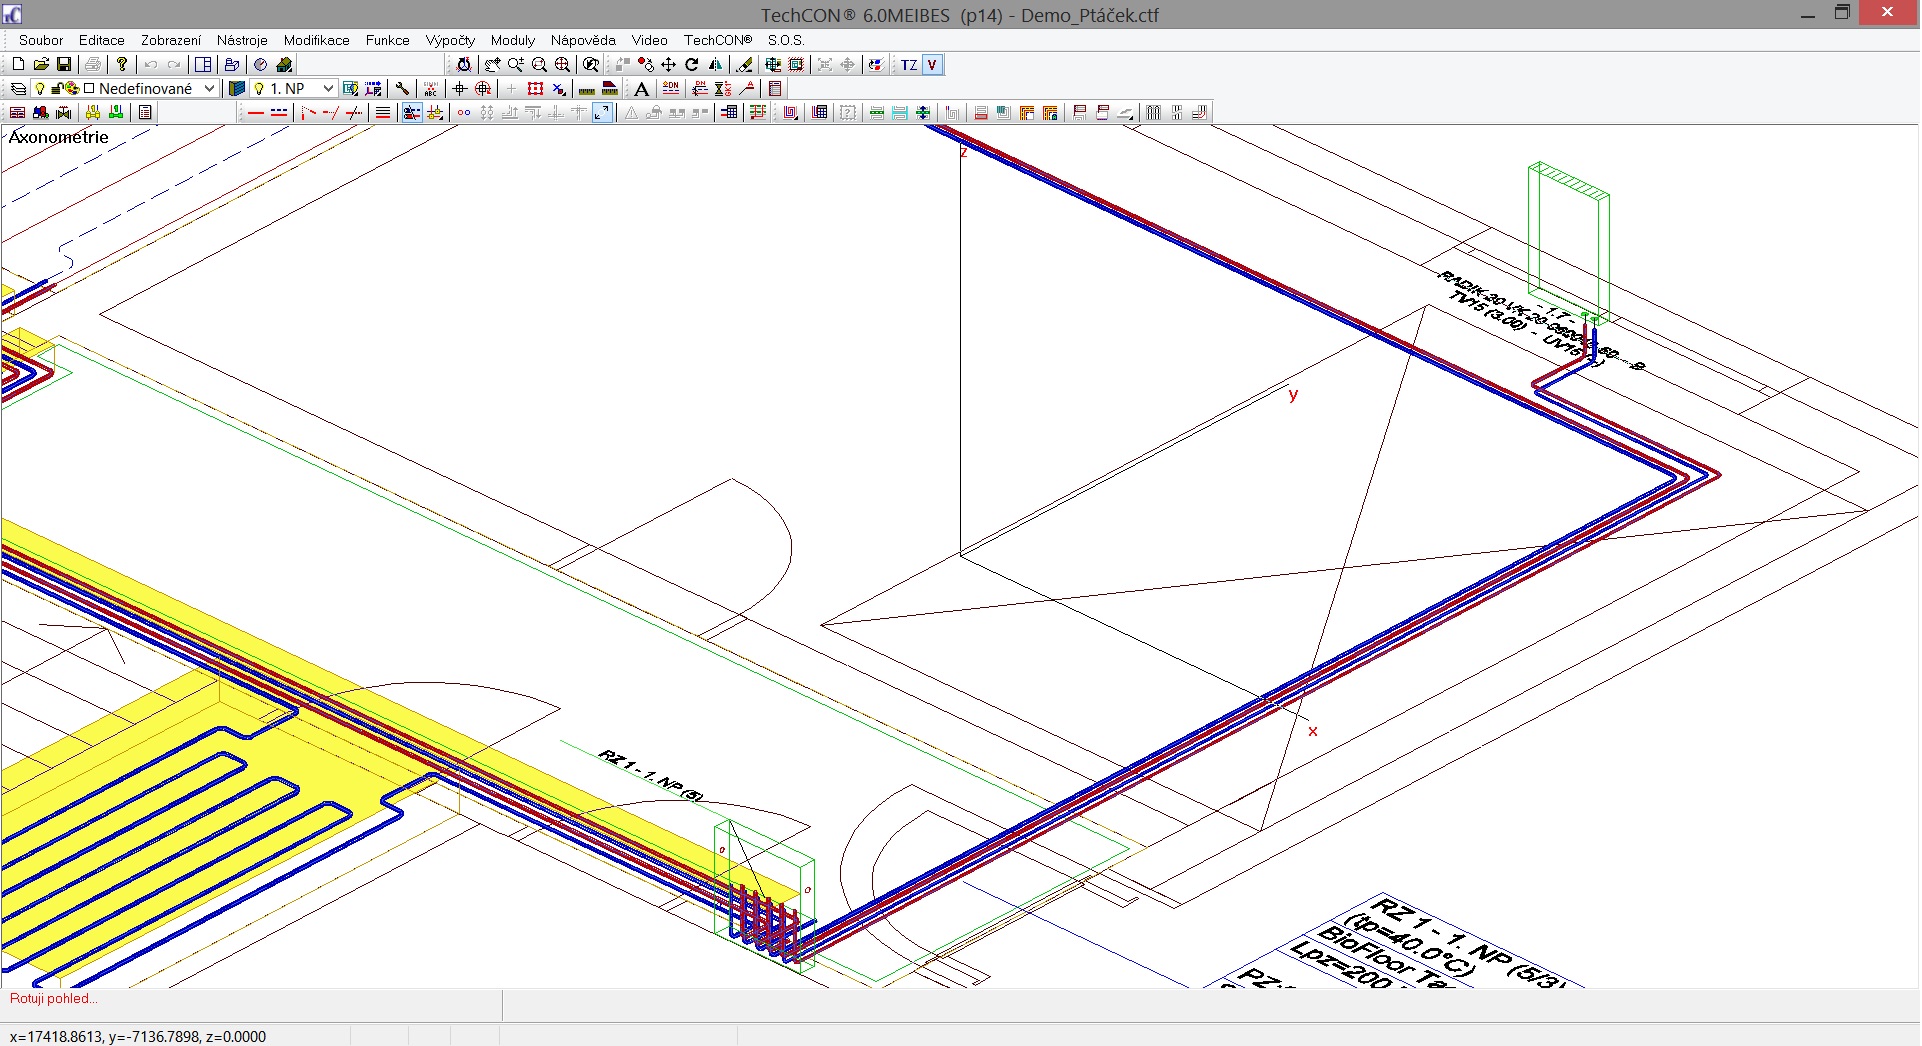Open the 1. NP floor dropdown
The height and width of the screenshot is (1046, 1922).
pos(327,89)
